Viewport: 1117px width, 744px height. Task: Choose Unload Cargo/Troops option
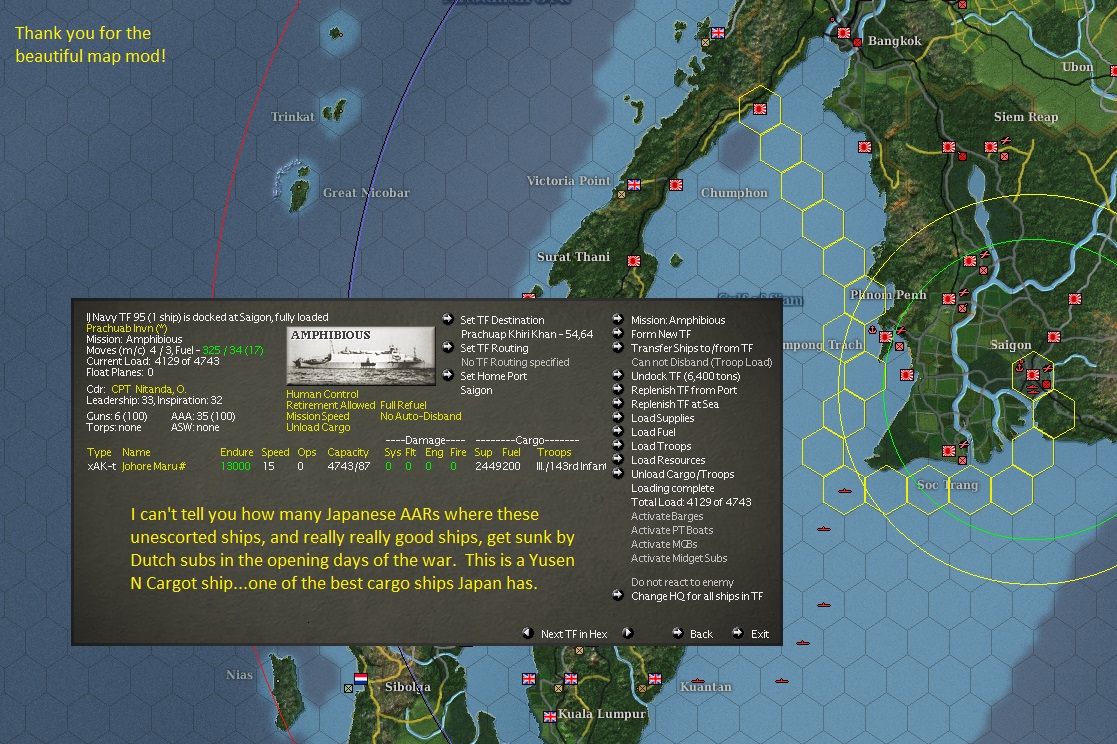coord(682,474)
